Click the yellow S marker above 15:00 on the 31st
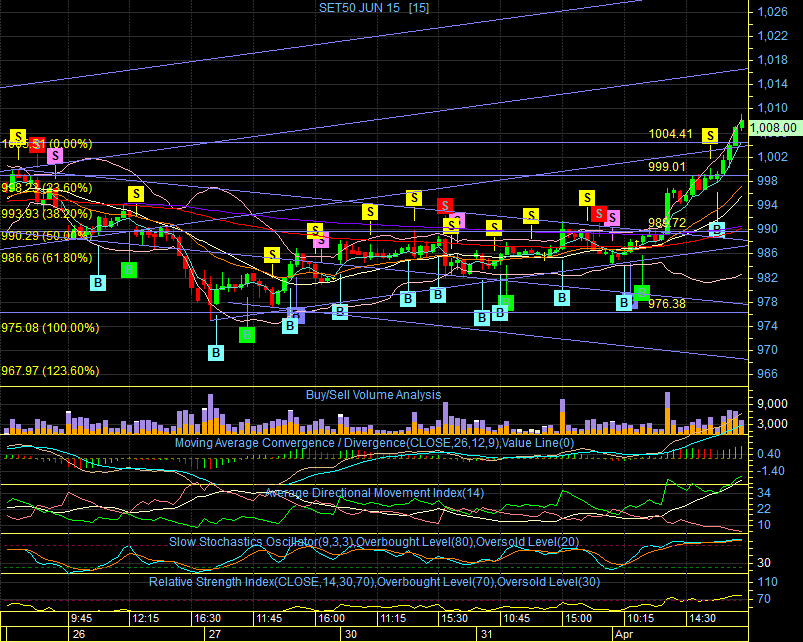 (587, 198)
